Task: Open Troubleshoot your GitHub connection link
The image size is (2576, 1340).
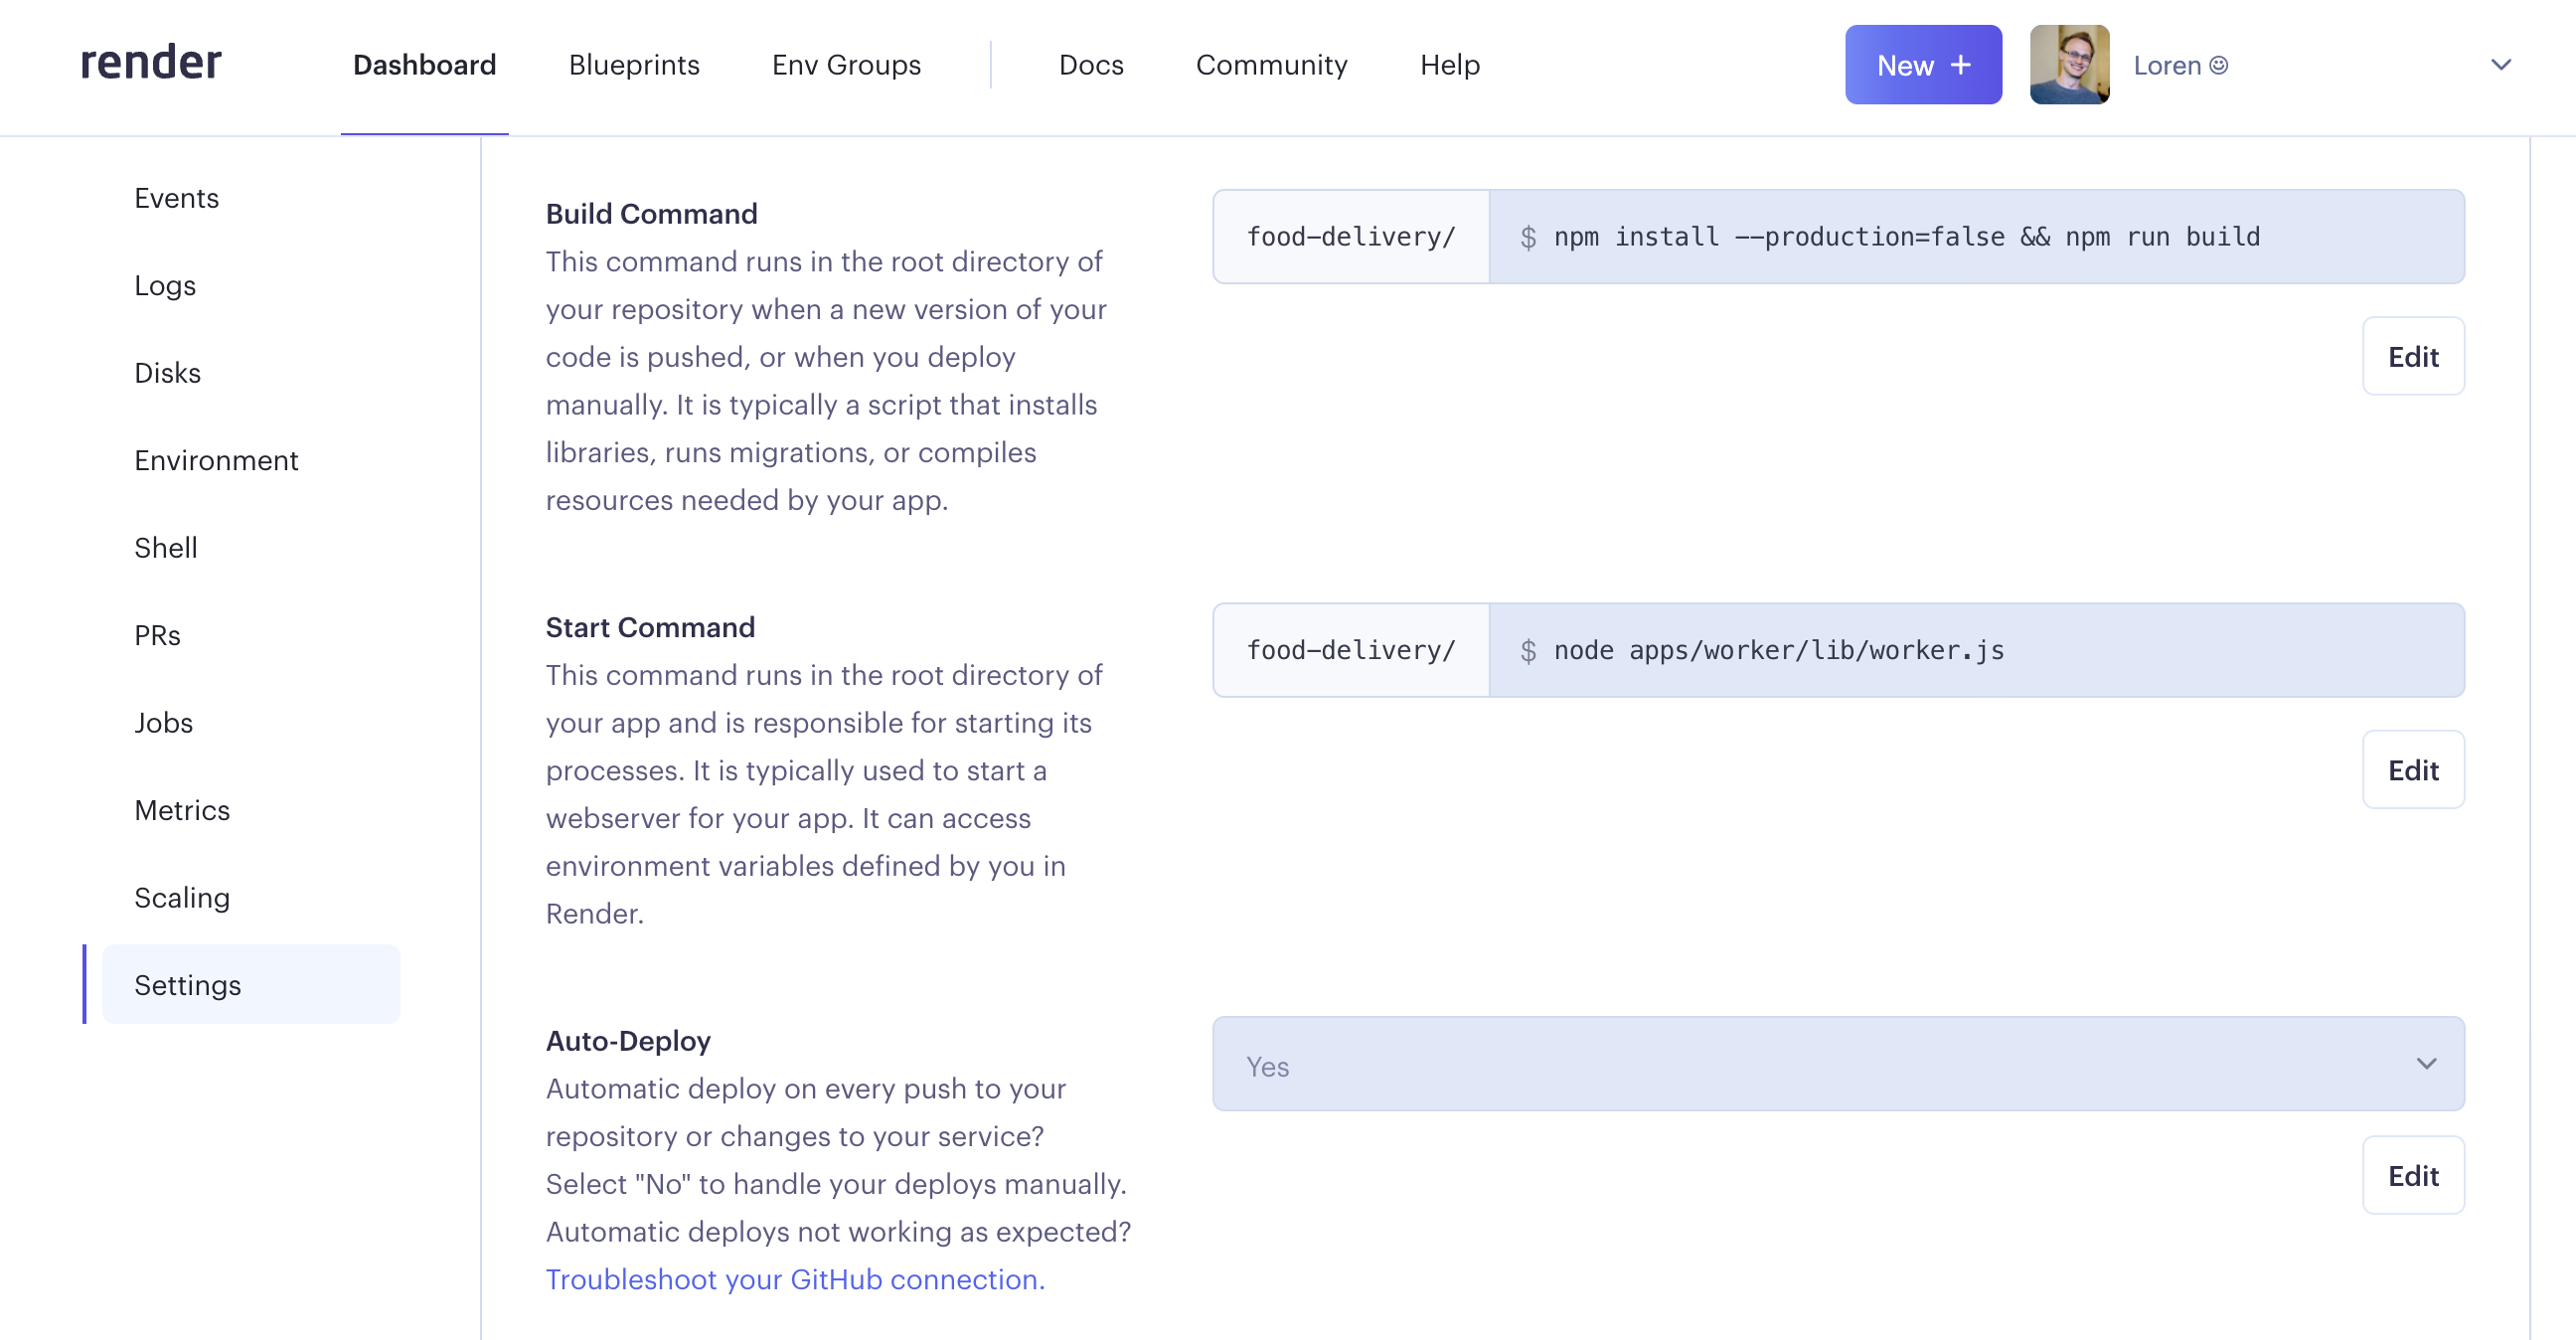Action: tap(795, 1279)
